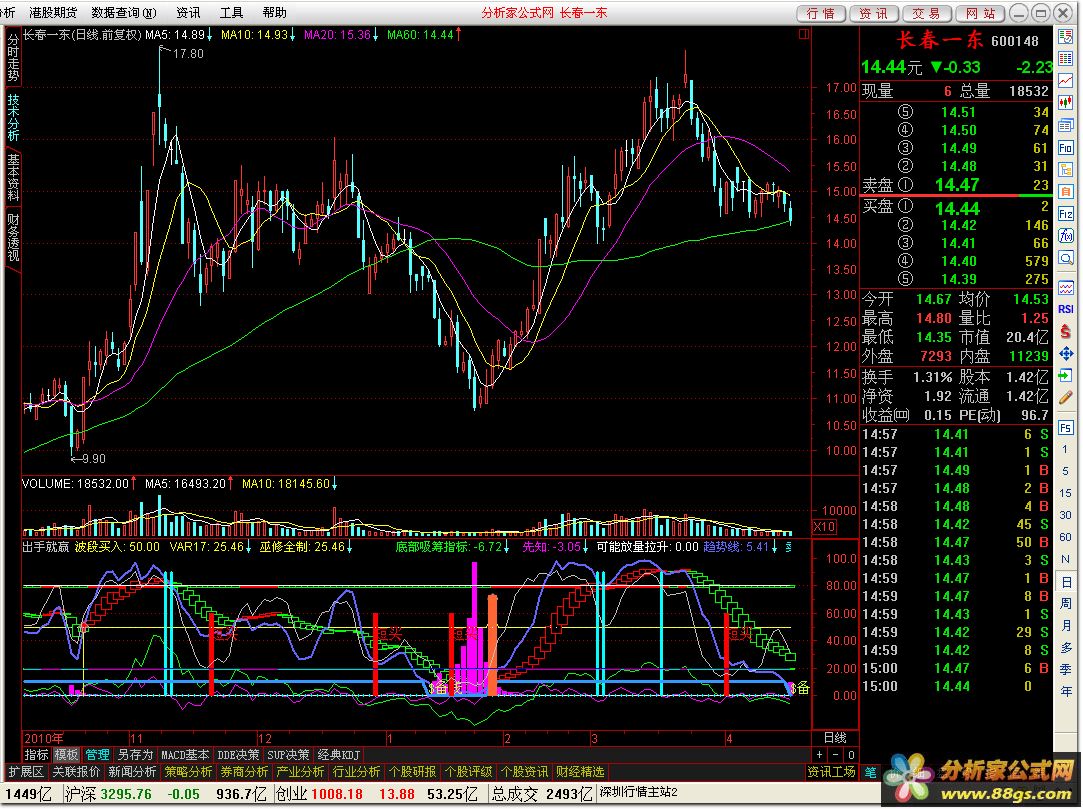Viewport: 1083px width, 809px height.
Task: Open the intraday line chart icon
Action: point(1066,81)
